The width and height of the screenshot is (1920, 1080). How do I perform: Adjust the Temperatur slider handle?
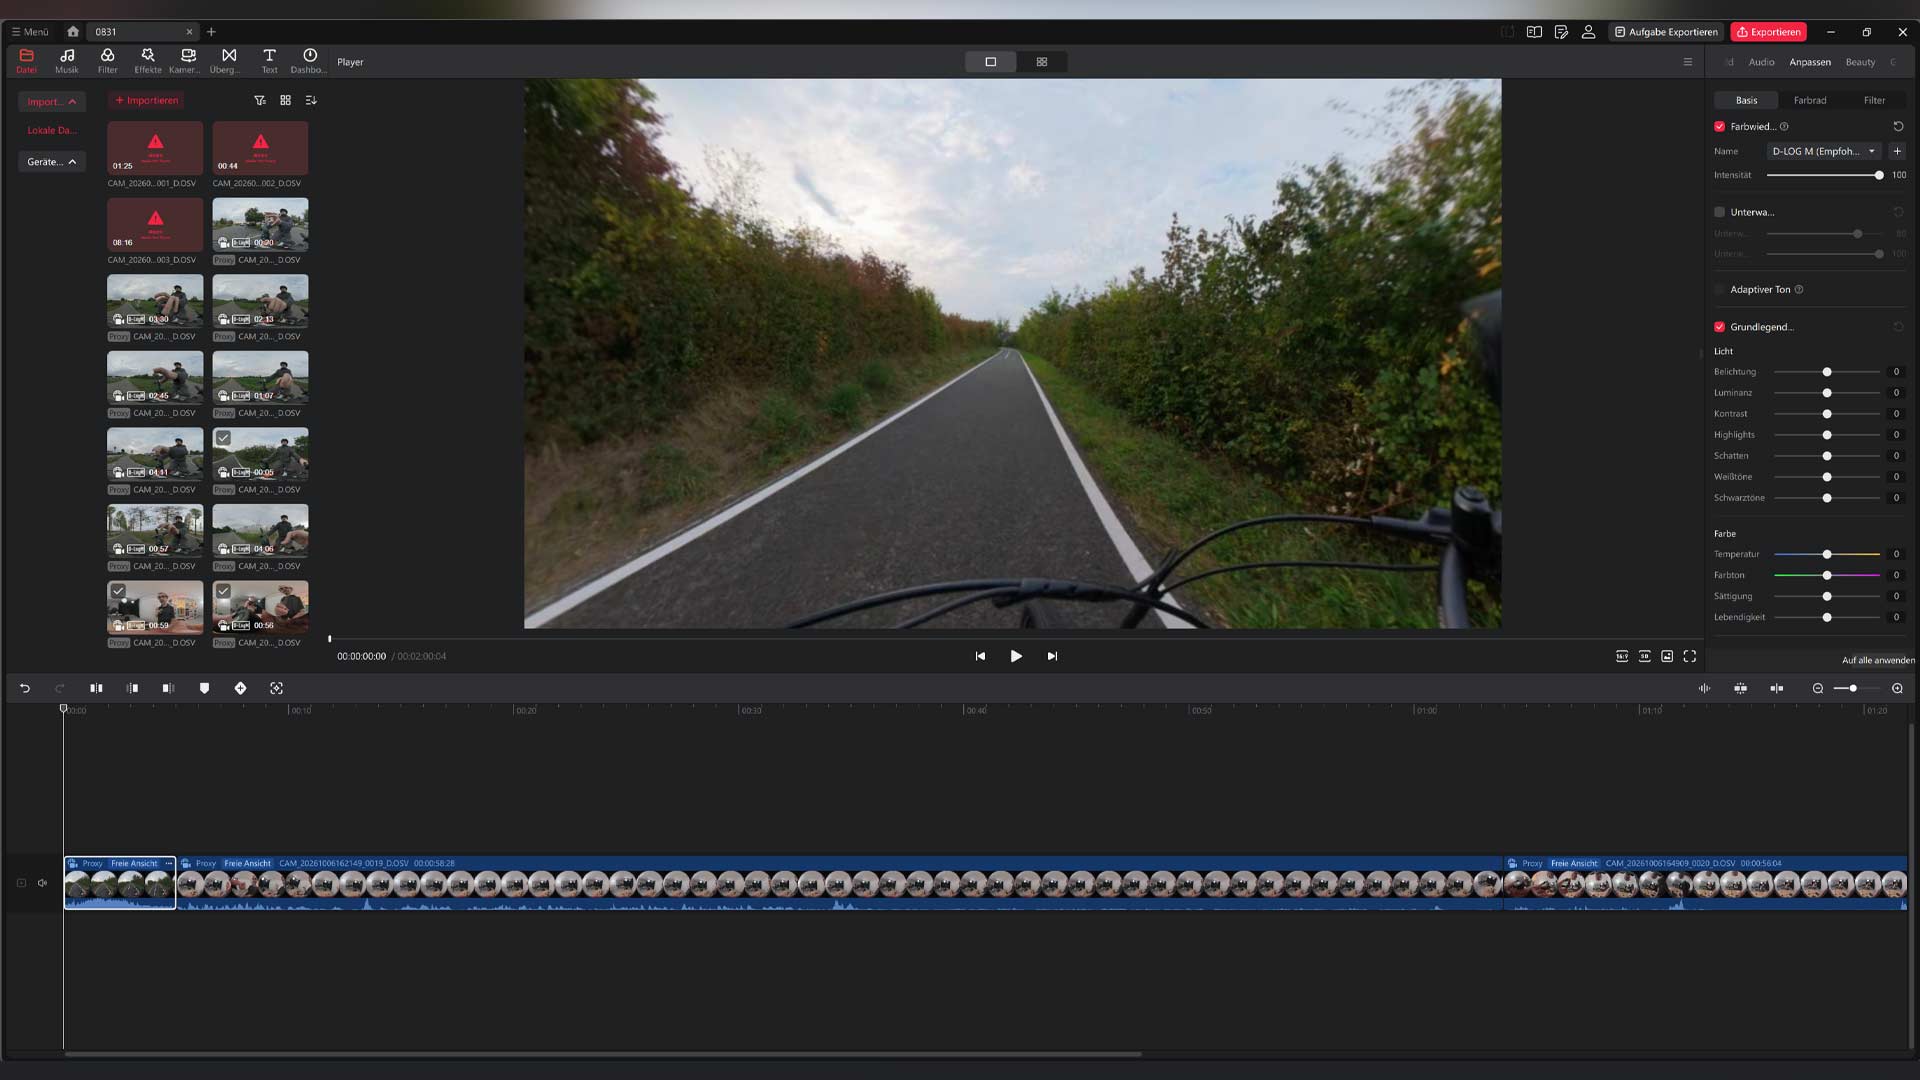tap(1827, 554)
